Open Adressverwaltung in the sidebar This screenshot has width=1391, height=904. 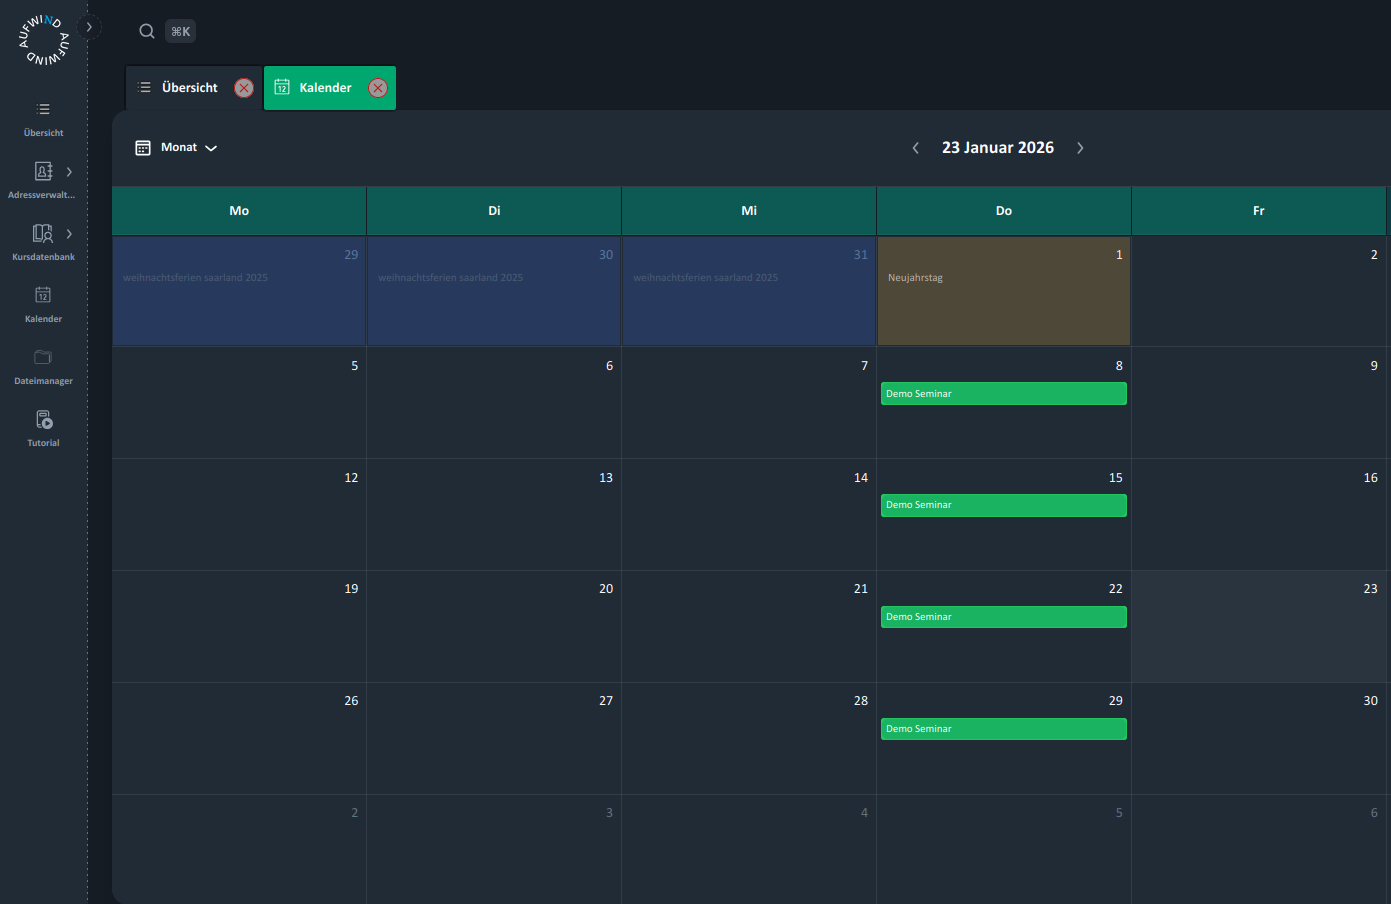pos(43,172)
